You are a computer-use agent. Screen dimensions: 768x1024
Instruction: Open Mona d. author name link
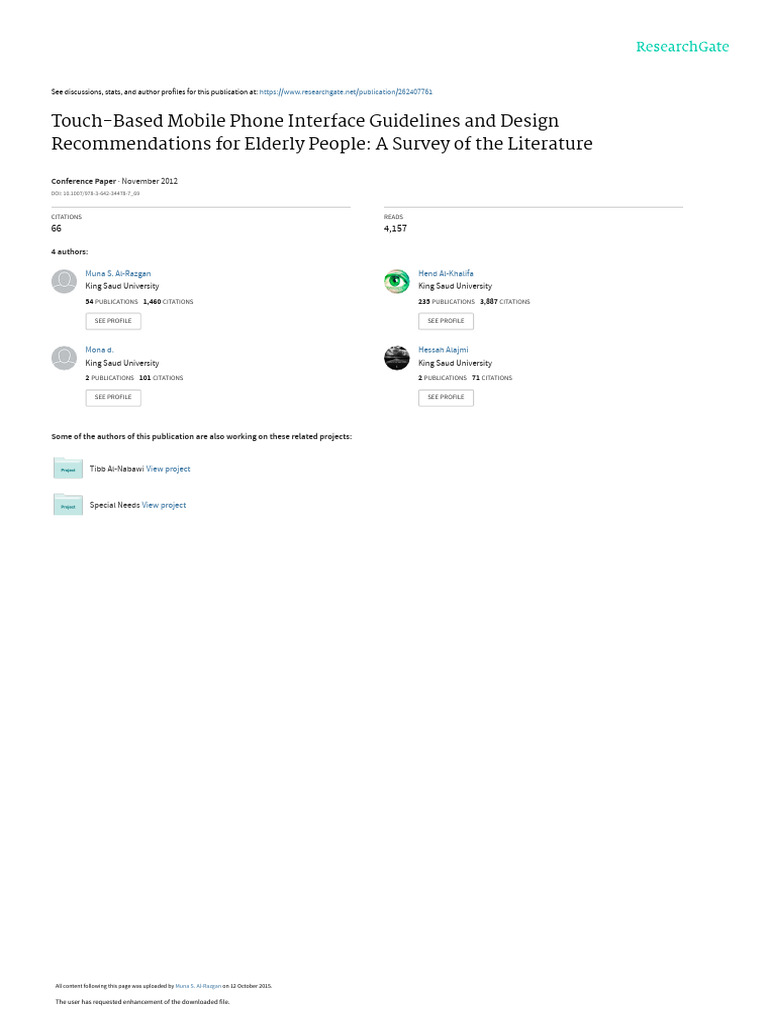click(99, 350)
